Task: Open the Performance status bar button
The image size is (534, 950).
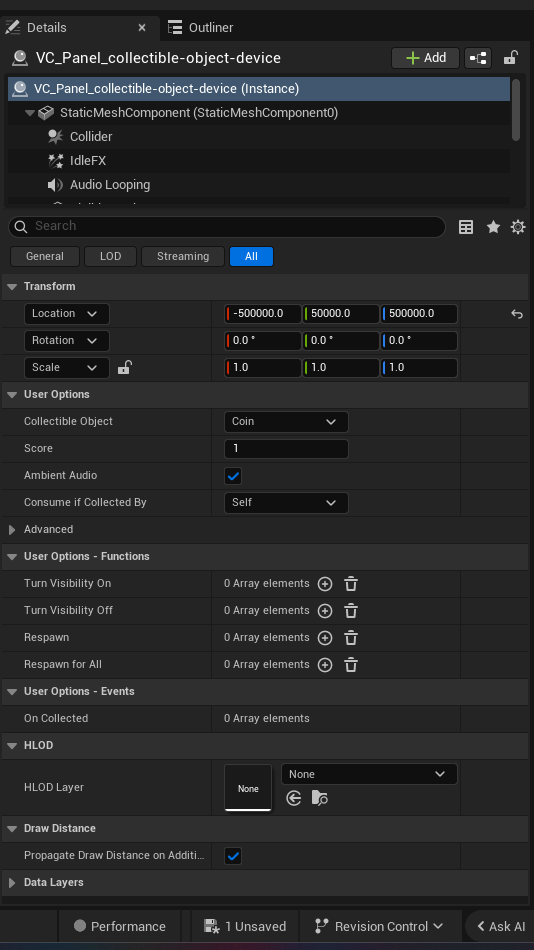Action: [x=119, y=926]
